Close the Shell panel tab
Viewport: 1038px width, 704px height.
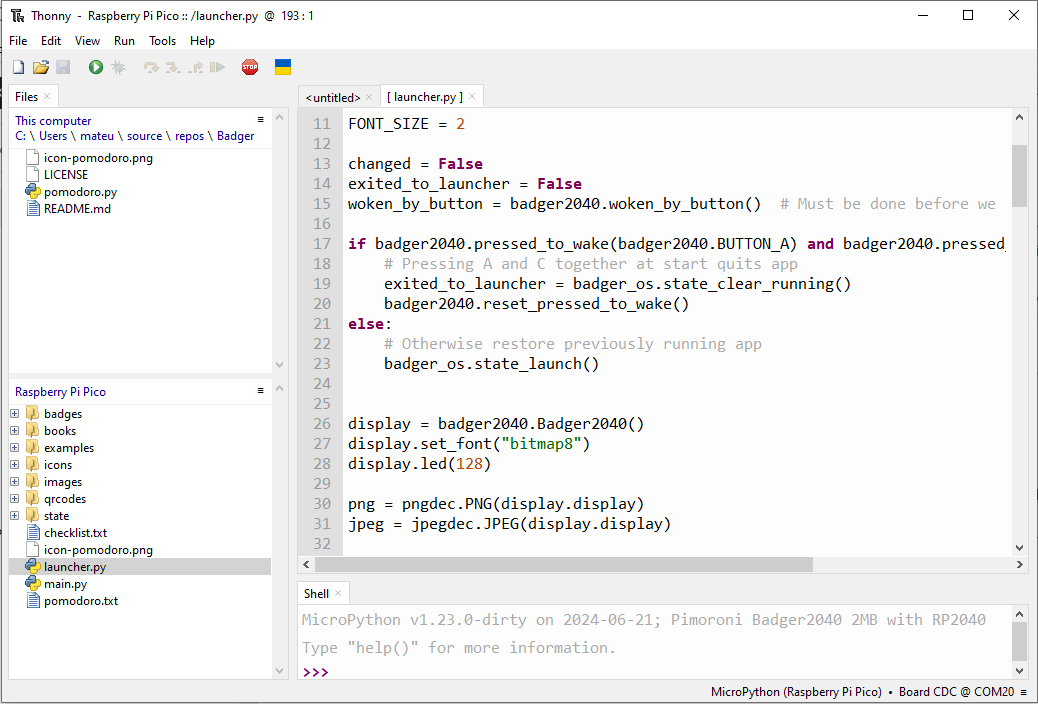(x=338, y=593)
